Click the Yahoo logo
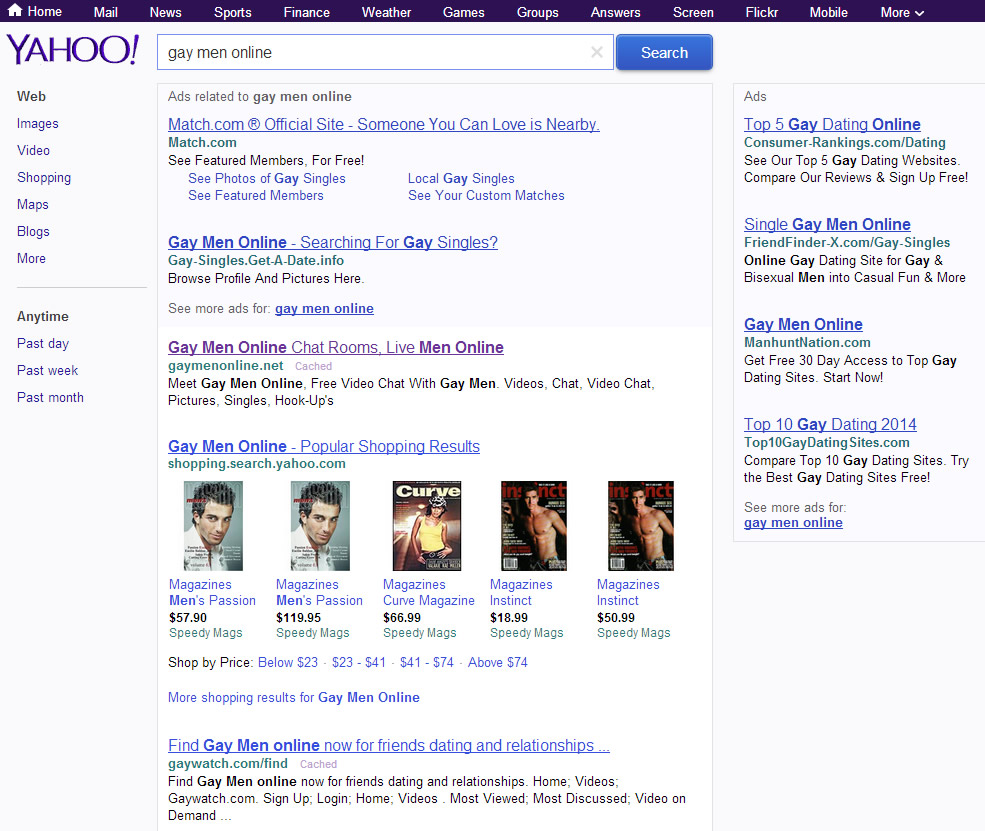The height and width of the screenshot is (831, 985). (72, 50)
